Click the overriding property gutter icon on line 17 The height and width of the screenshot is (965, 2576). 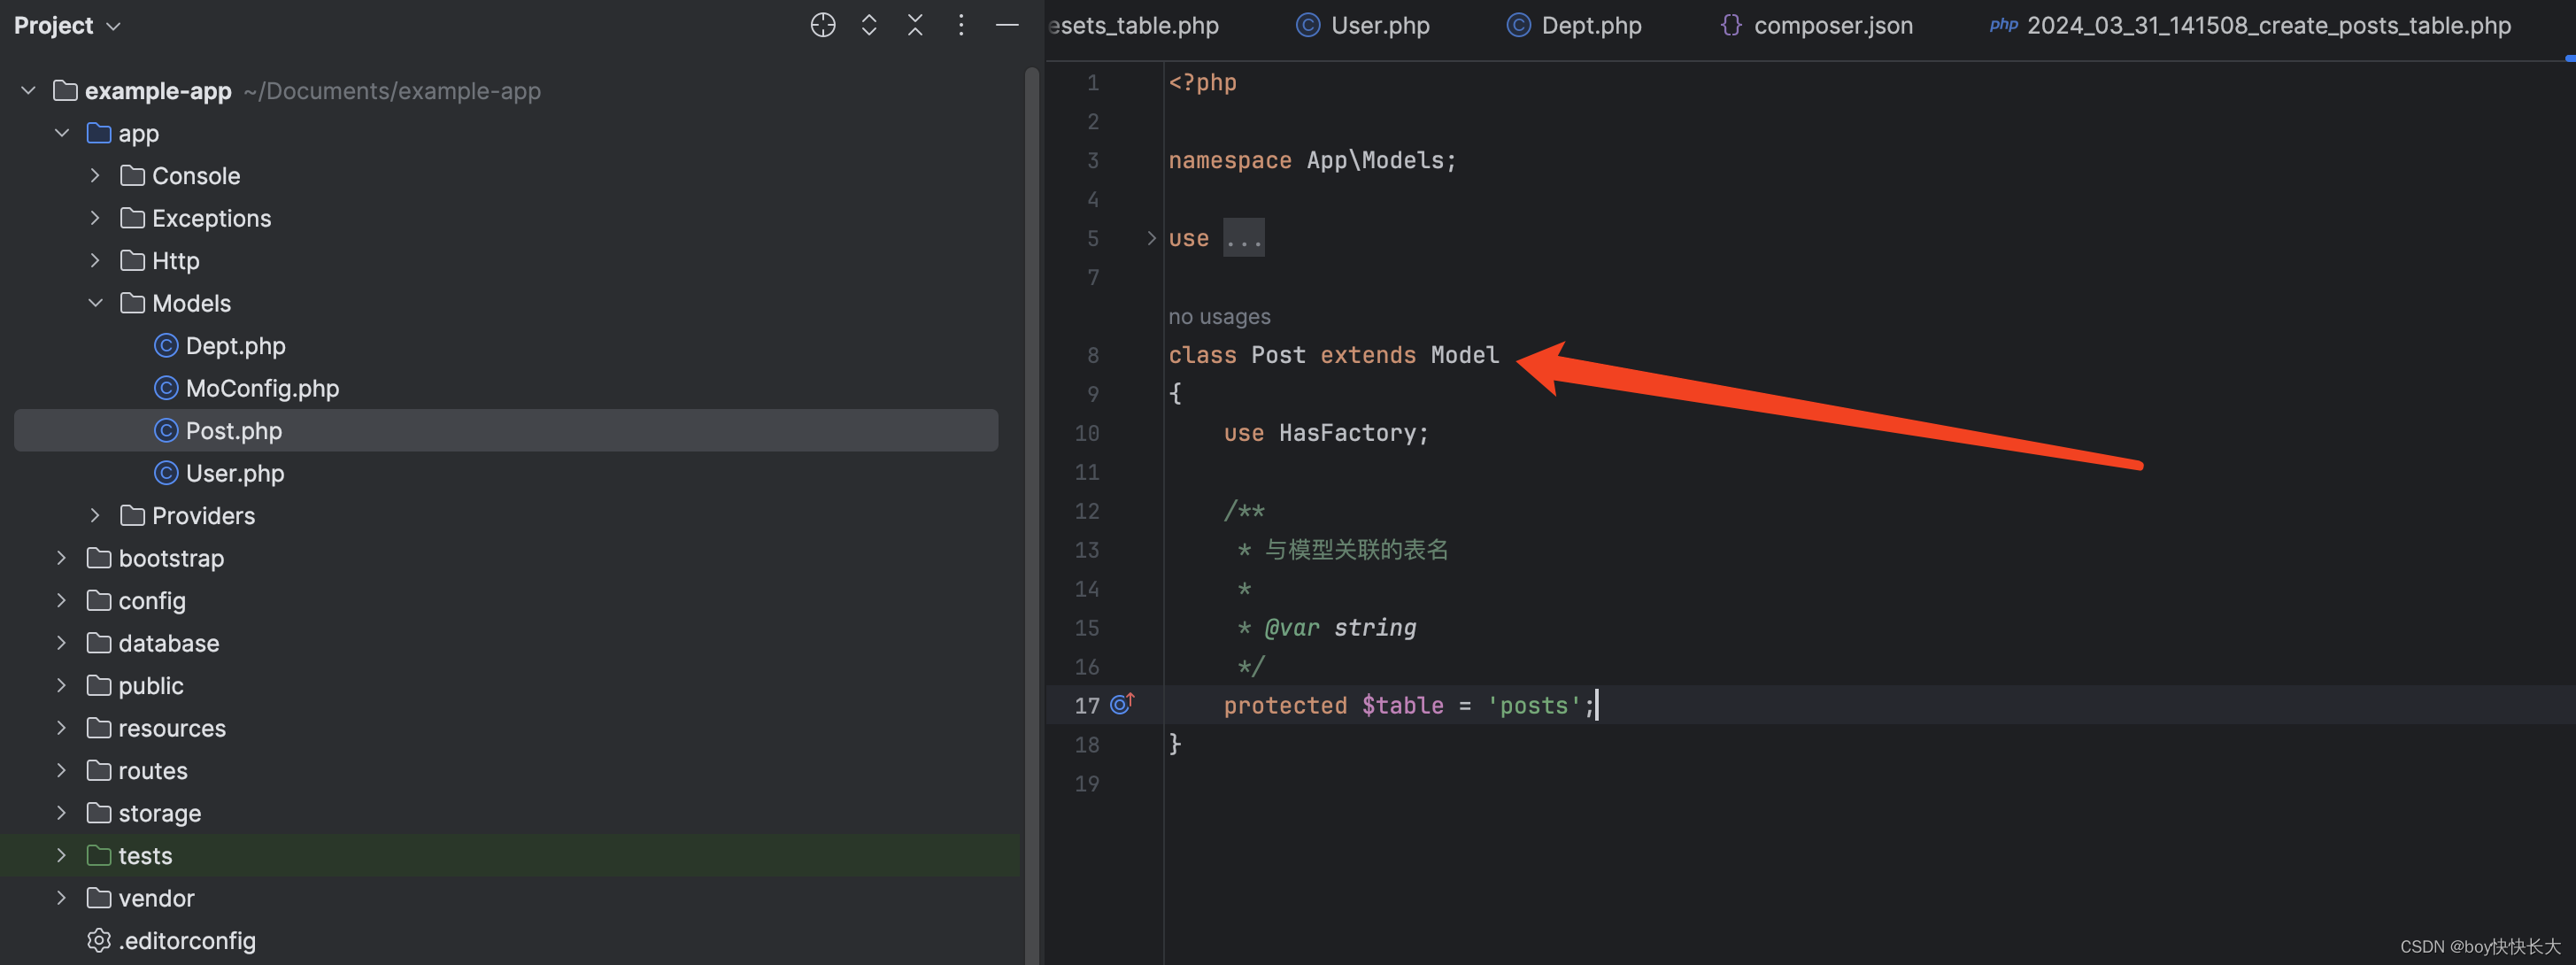click(1123, 704)
